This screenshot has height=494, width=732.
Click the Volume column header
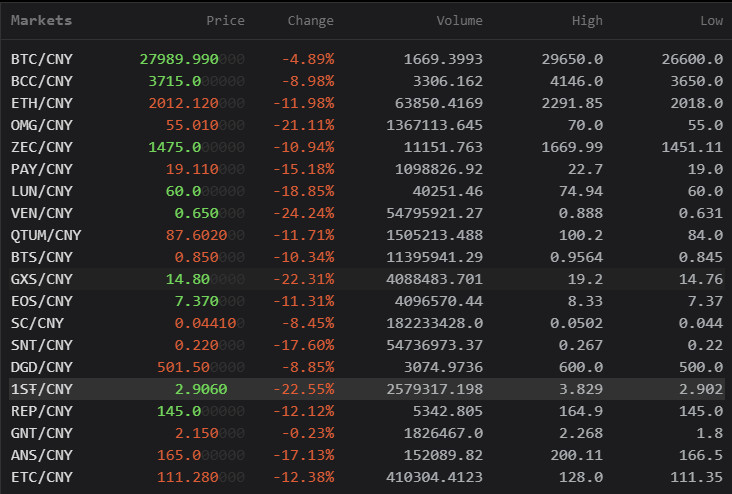click(459, 20)
